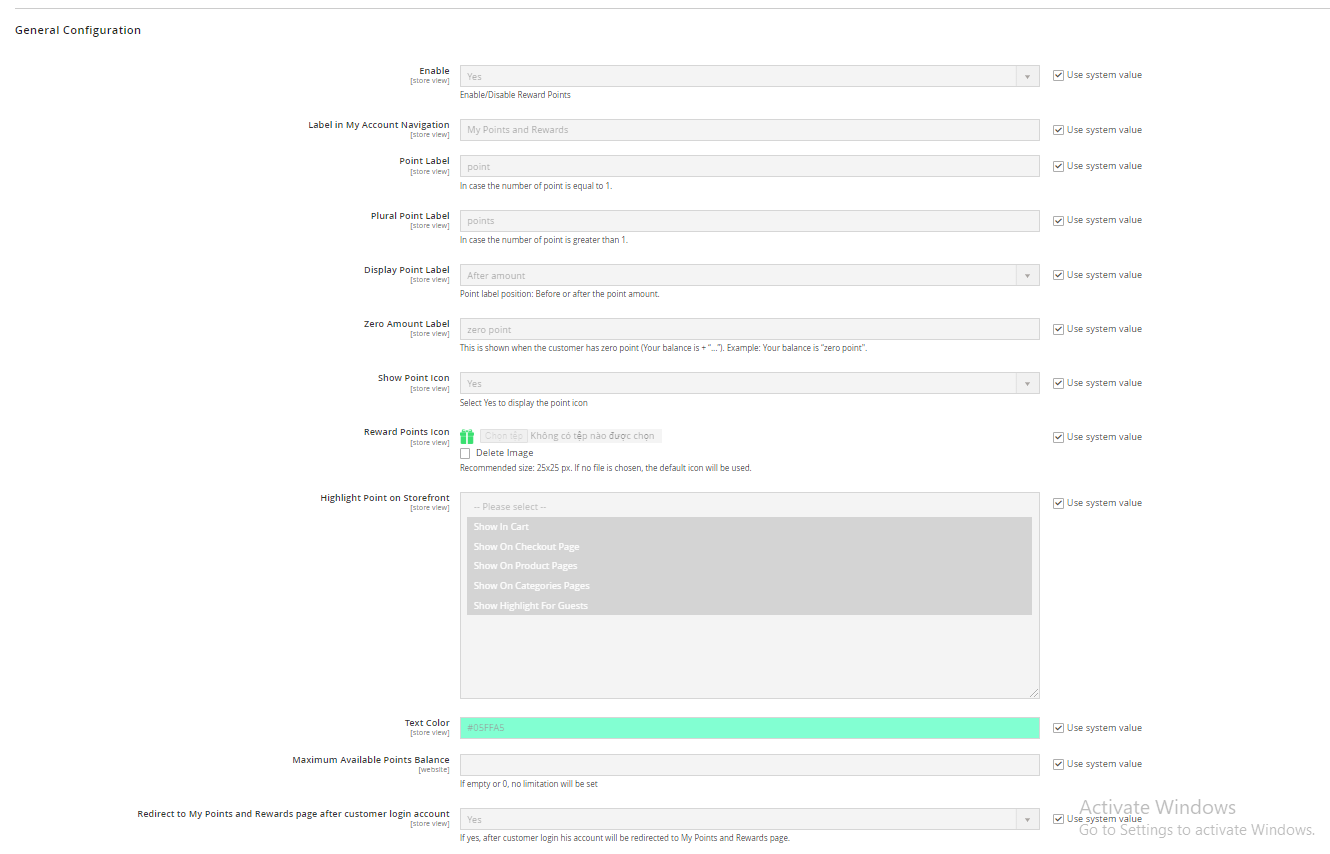
Task: Click the Zero Amount Label input field
Action: [749, 329]
